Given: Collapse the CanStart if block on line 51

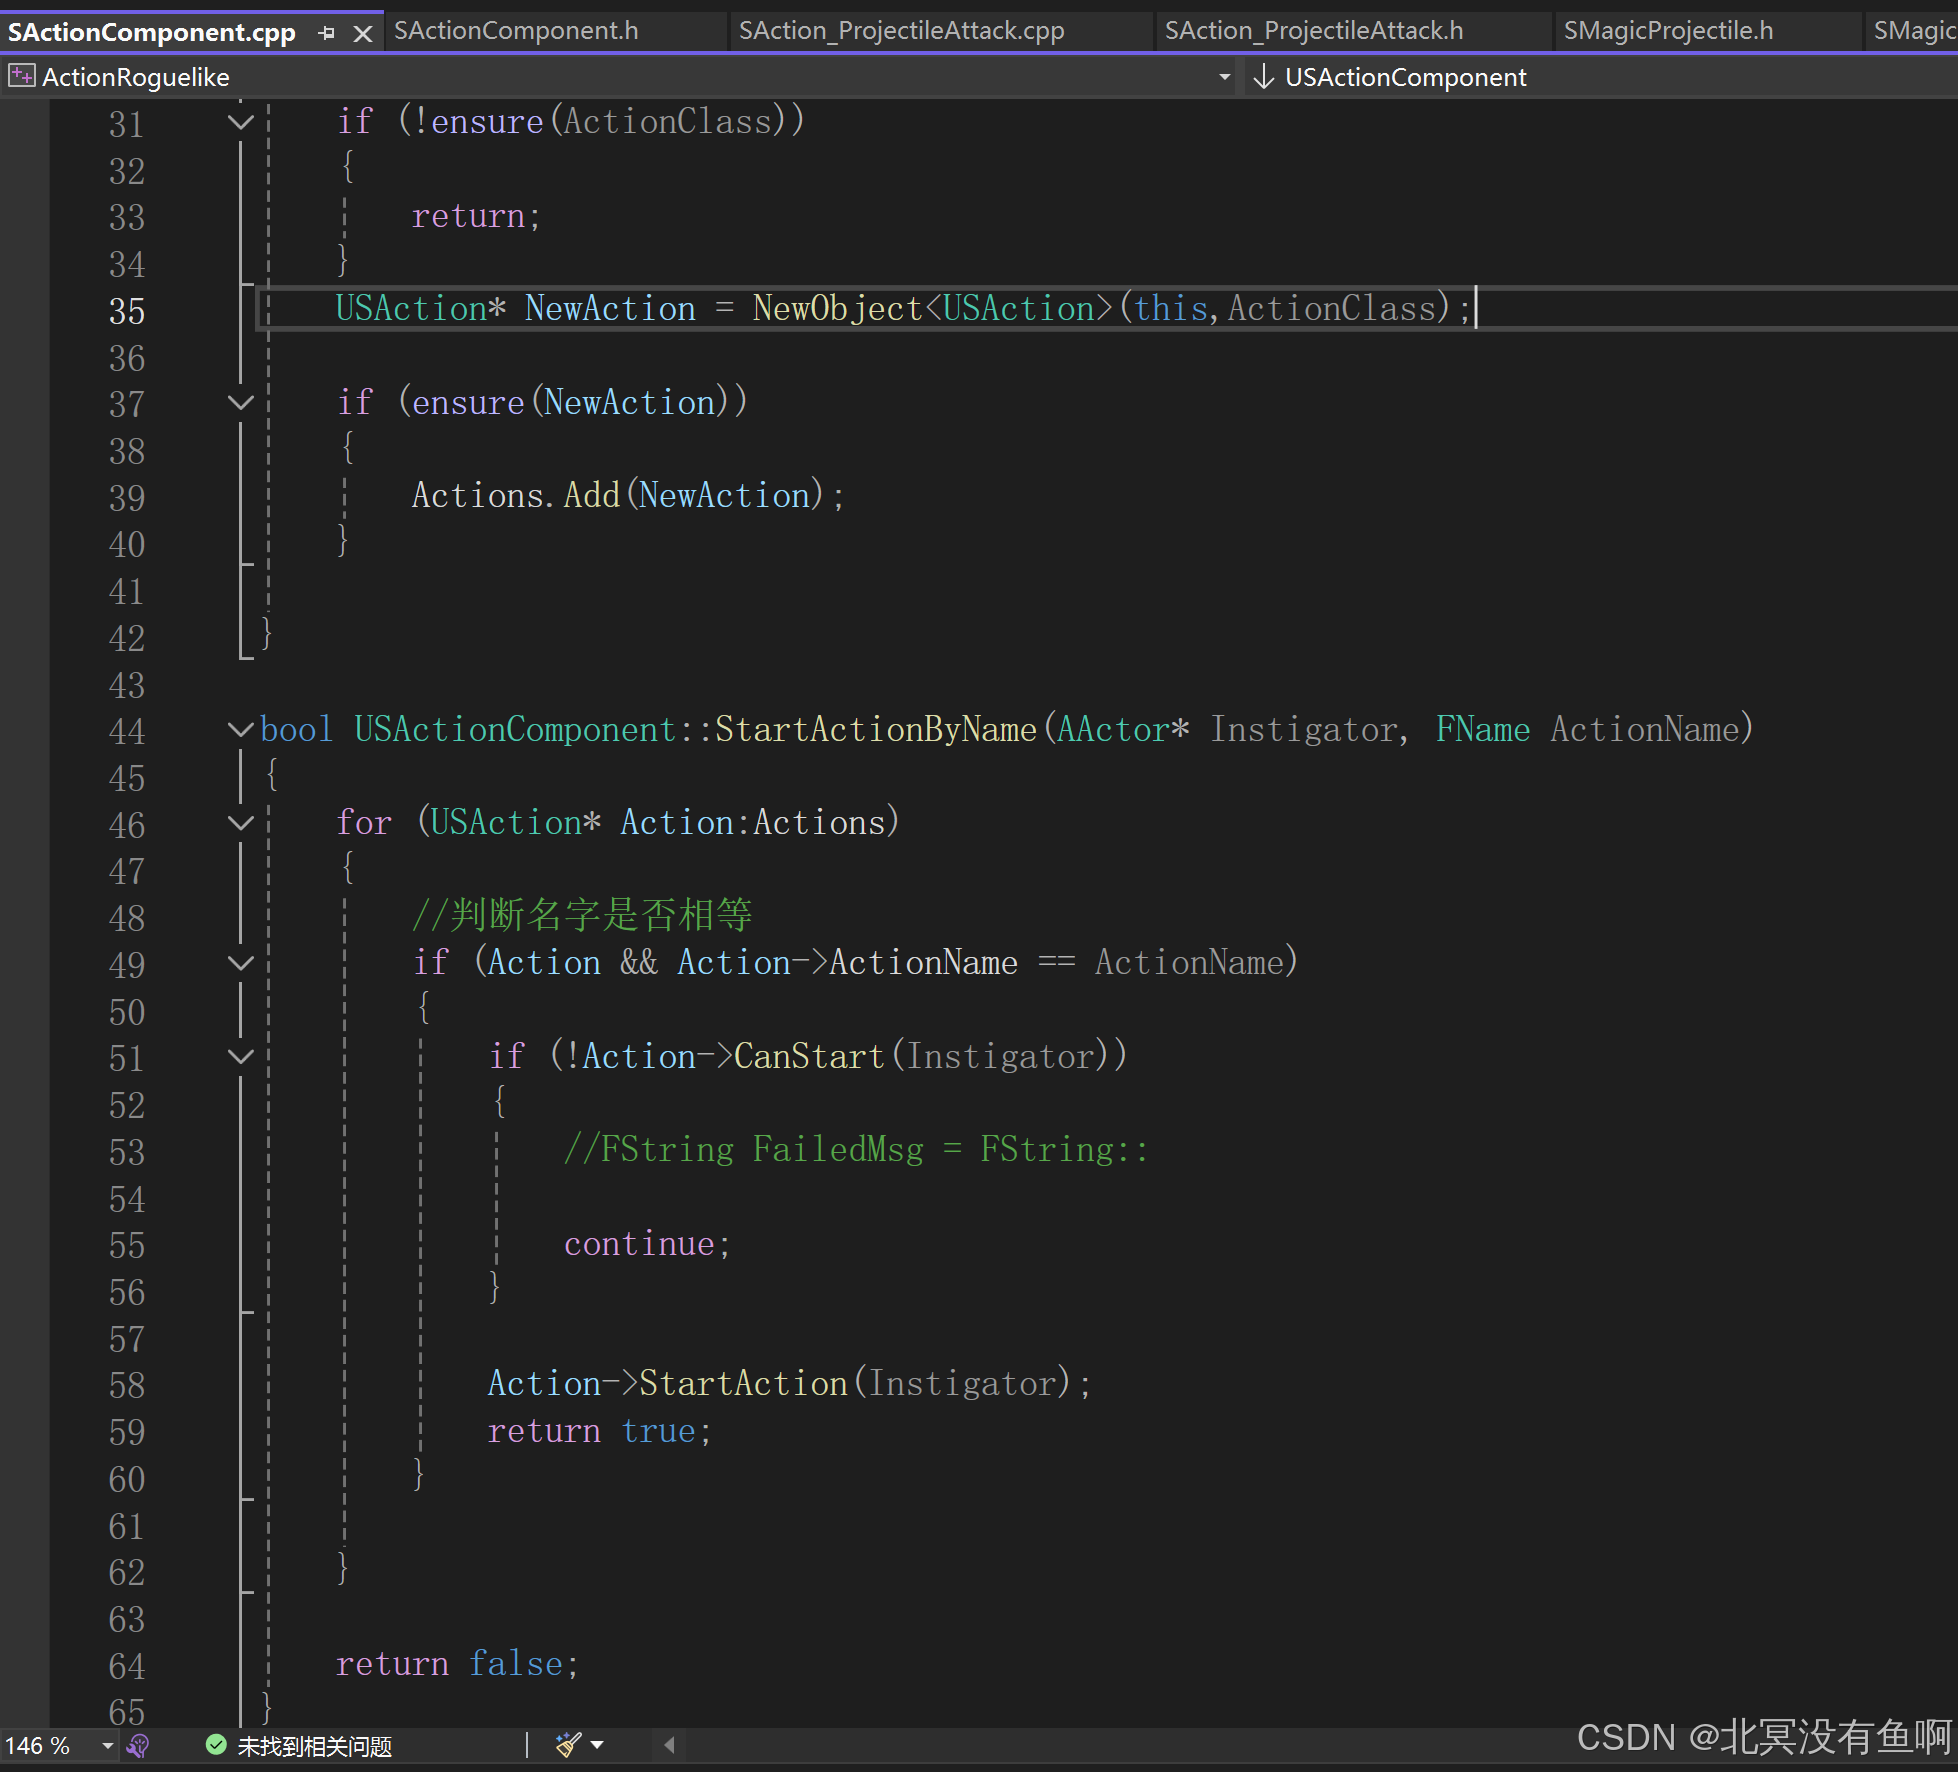Looking at the screenshot, I should click(240, 1057).
